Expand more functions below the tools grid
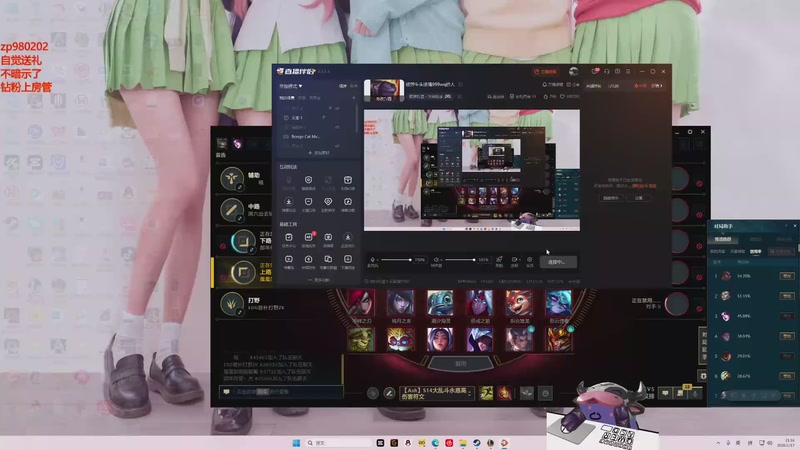This screenshot has width=800, height=450. pyautogui.click(x=318, y=280)
